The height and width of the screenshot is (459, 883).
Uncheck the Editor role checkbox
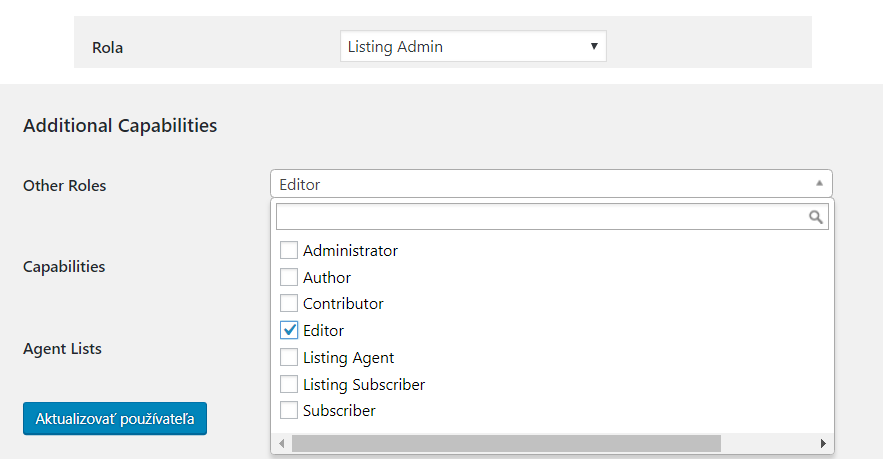coord(289,330)
